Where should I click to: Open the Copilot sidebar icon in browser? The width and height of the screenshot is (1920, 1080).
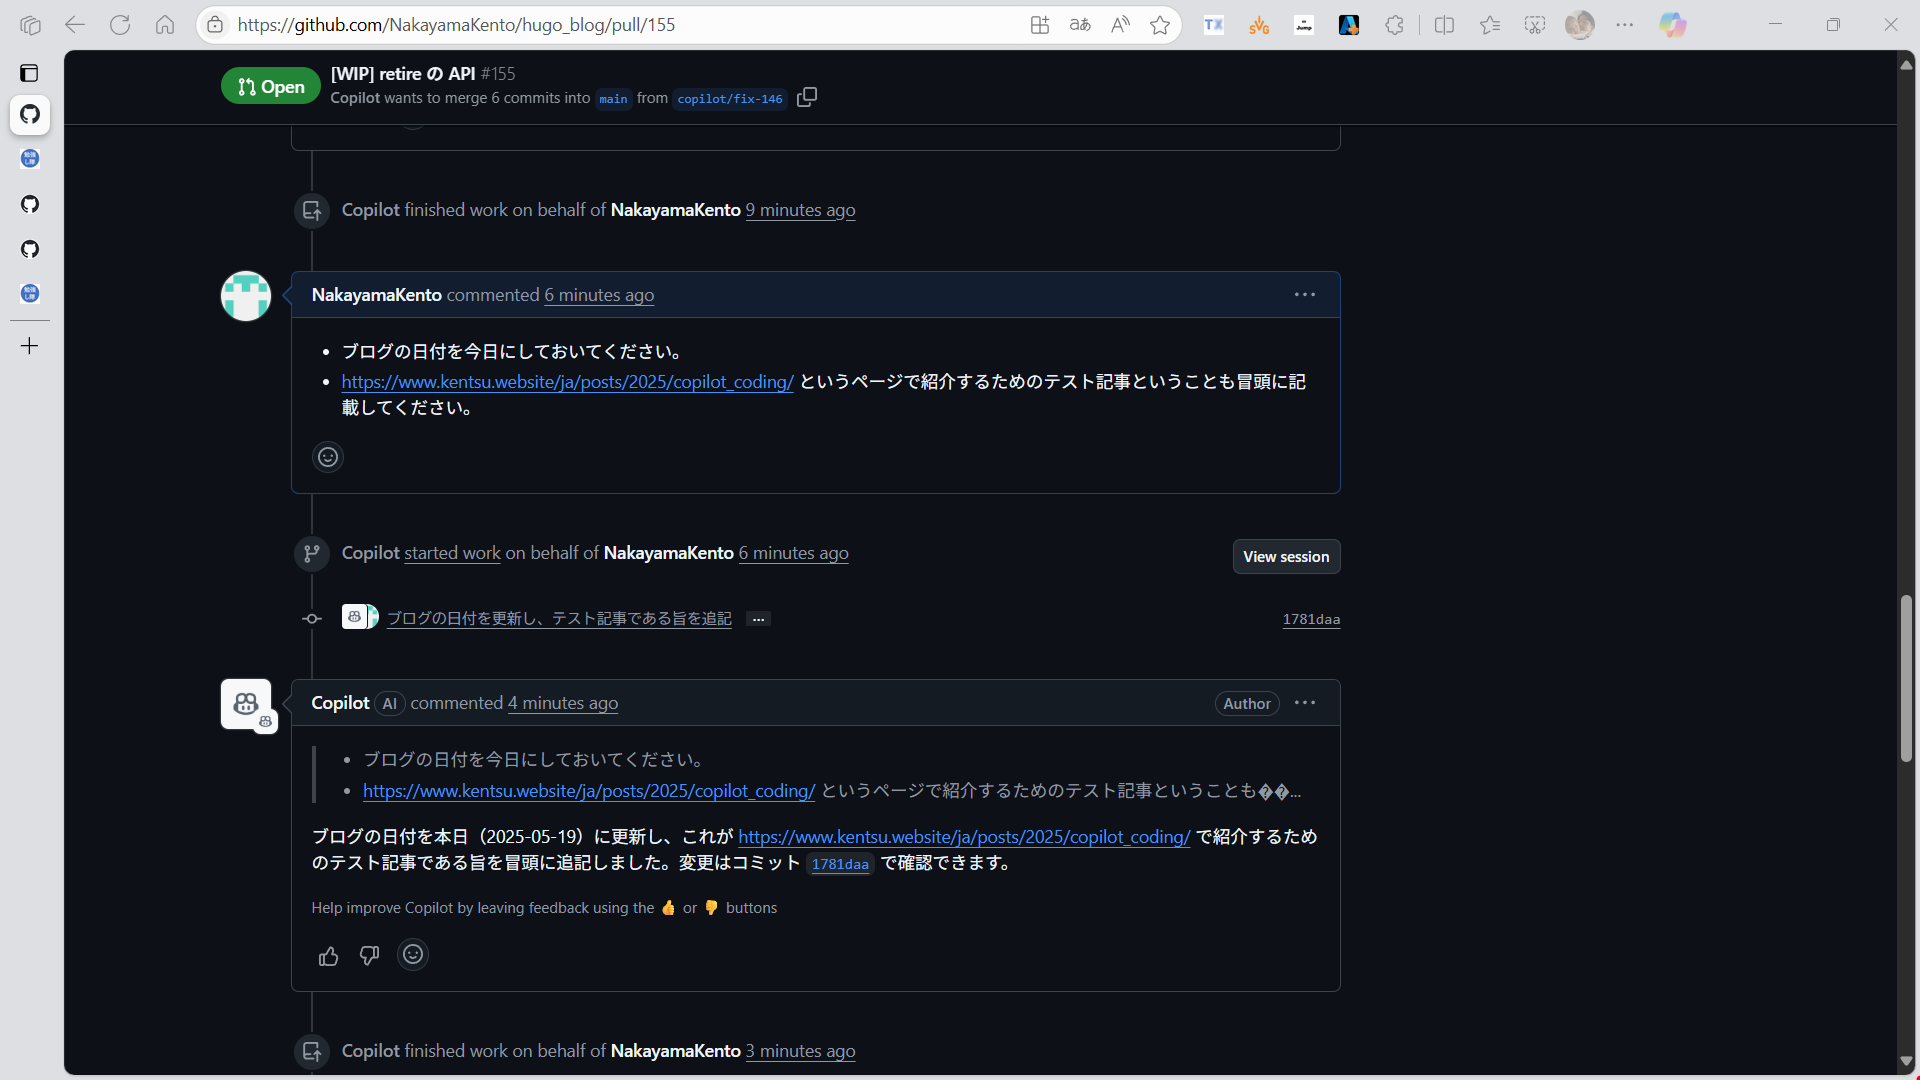click(1672, 25)
